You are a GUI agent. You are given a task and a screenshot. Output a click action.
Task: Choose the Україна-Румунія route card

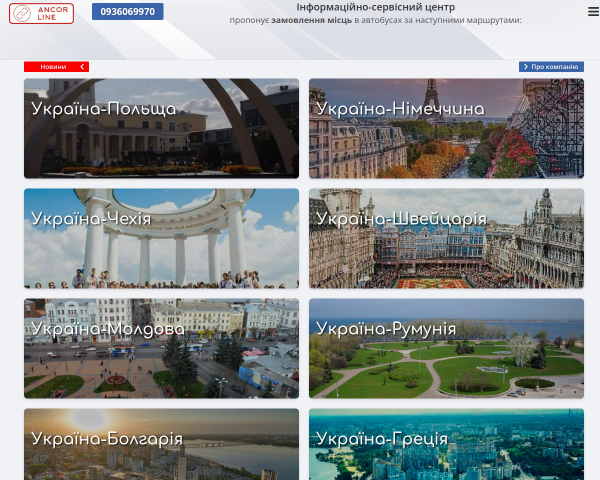click(x=447, y=348)
